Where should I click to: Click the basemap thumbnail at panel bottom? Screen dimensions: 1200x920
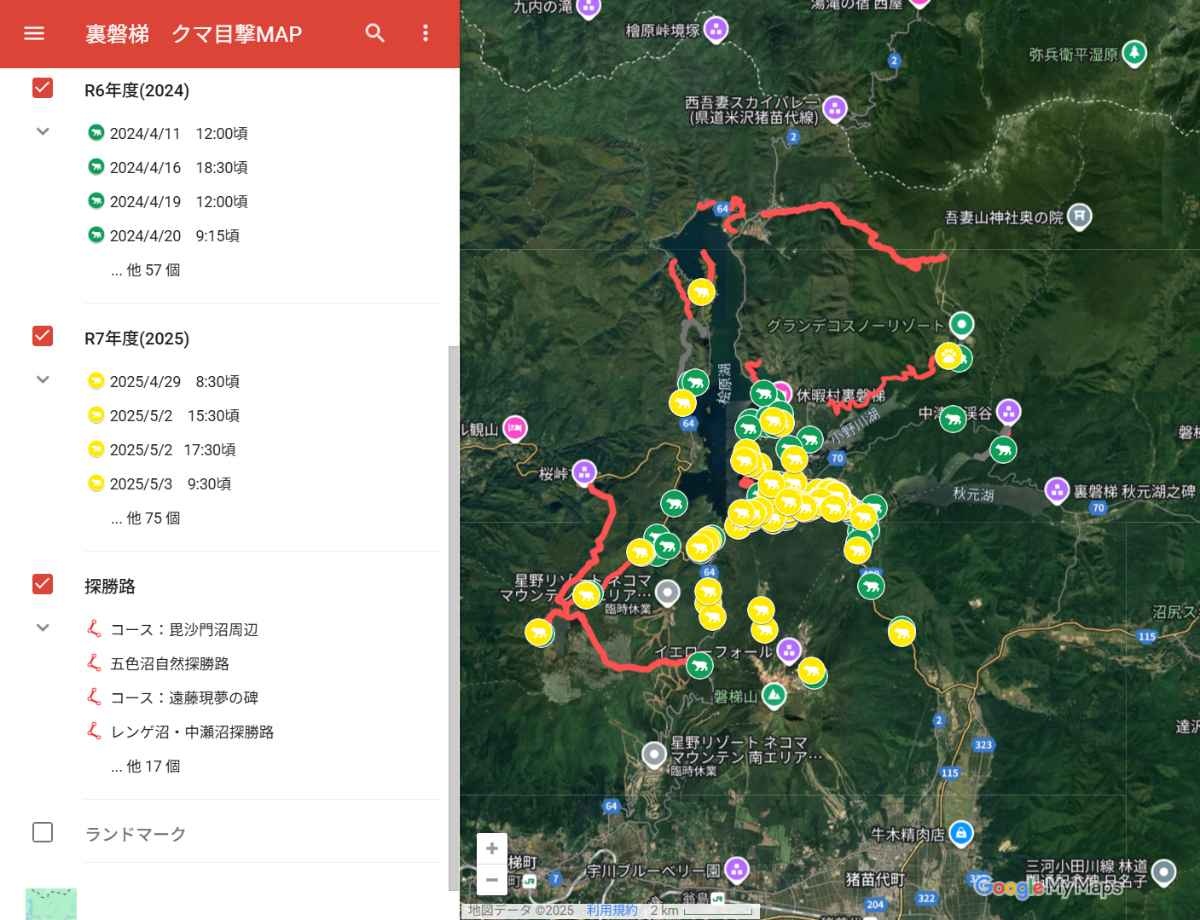(51, 903)
